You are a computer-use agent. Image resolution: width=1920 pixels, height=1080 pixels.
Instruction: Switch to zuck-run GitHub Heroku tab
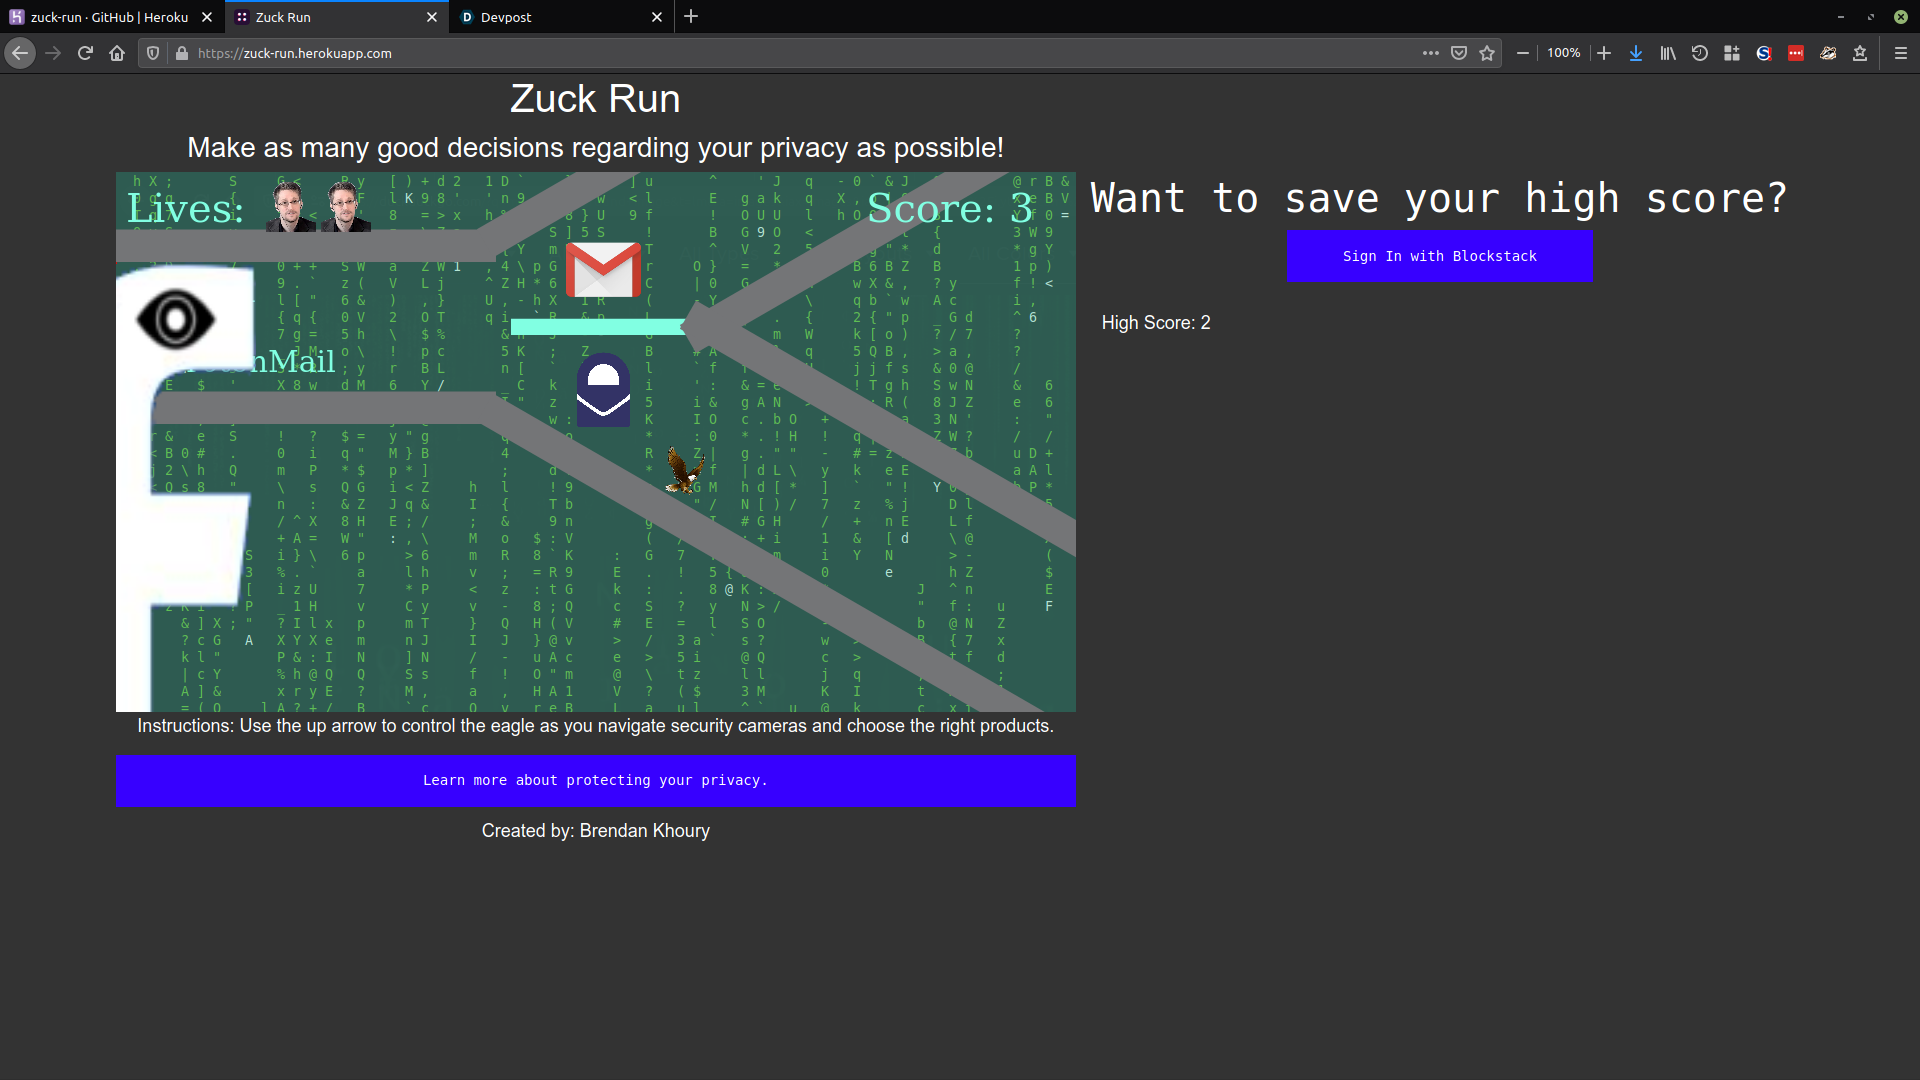109,17
